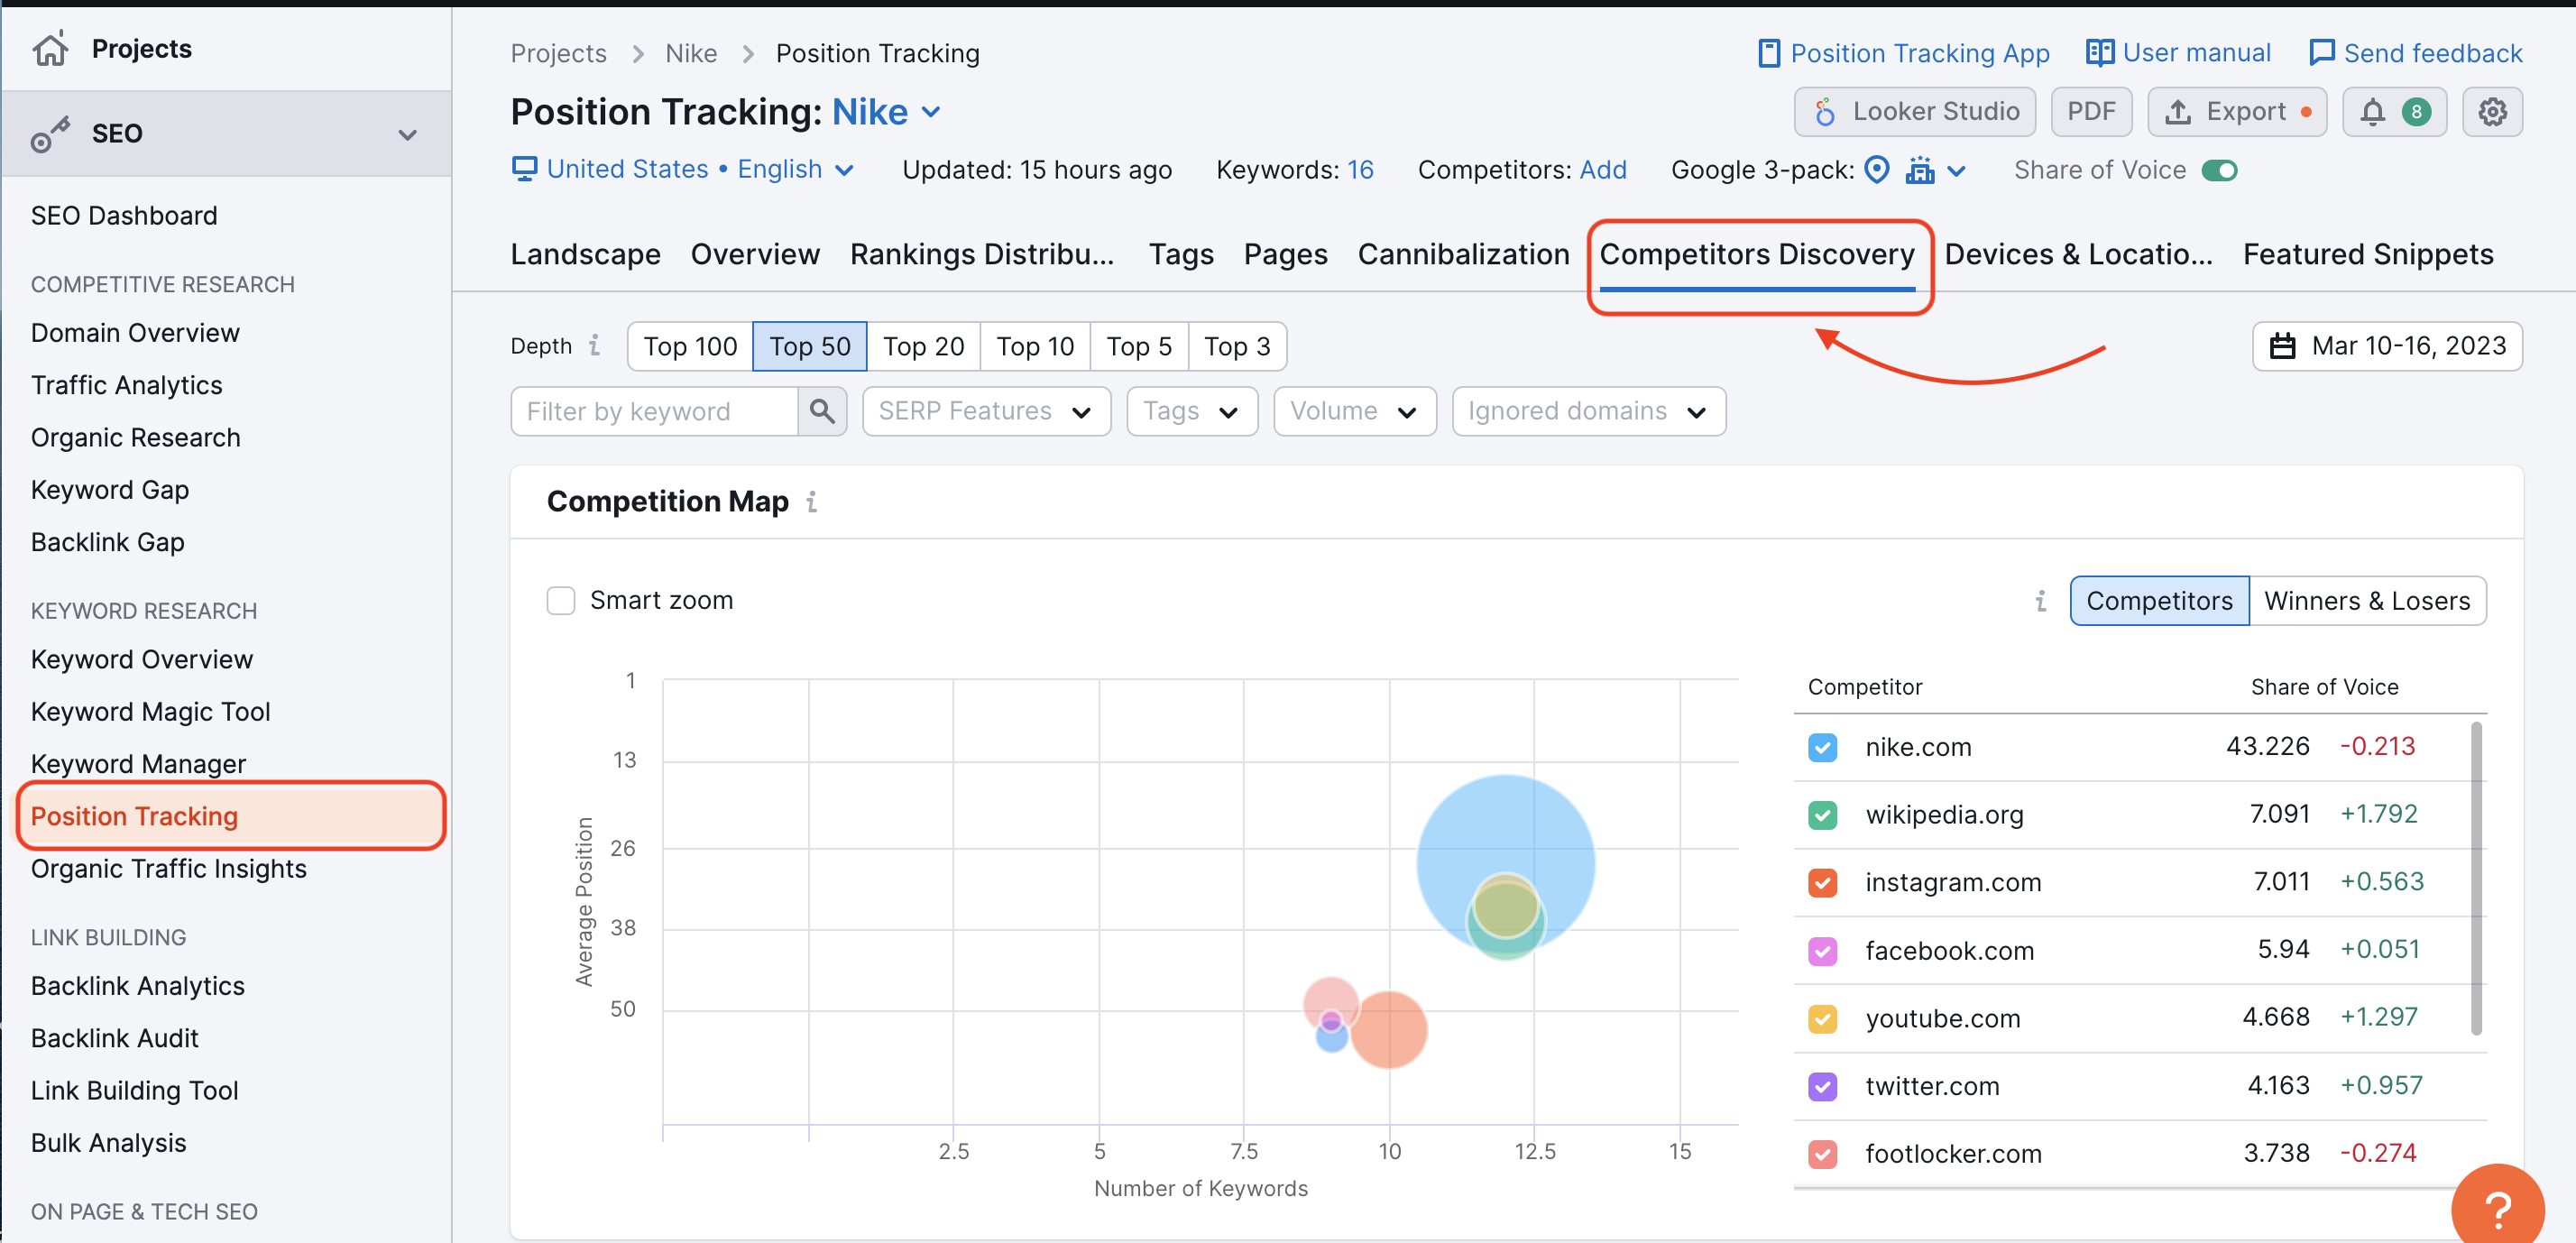
Task: Enable the Smart zoom checkbox
Action: pyautogui.click(x=561, y=600)
